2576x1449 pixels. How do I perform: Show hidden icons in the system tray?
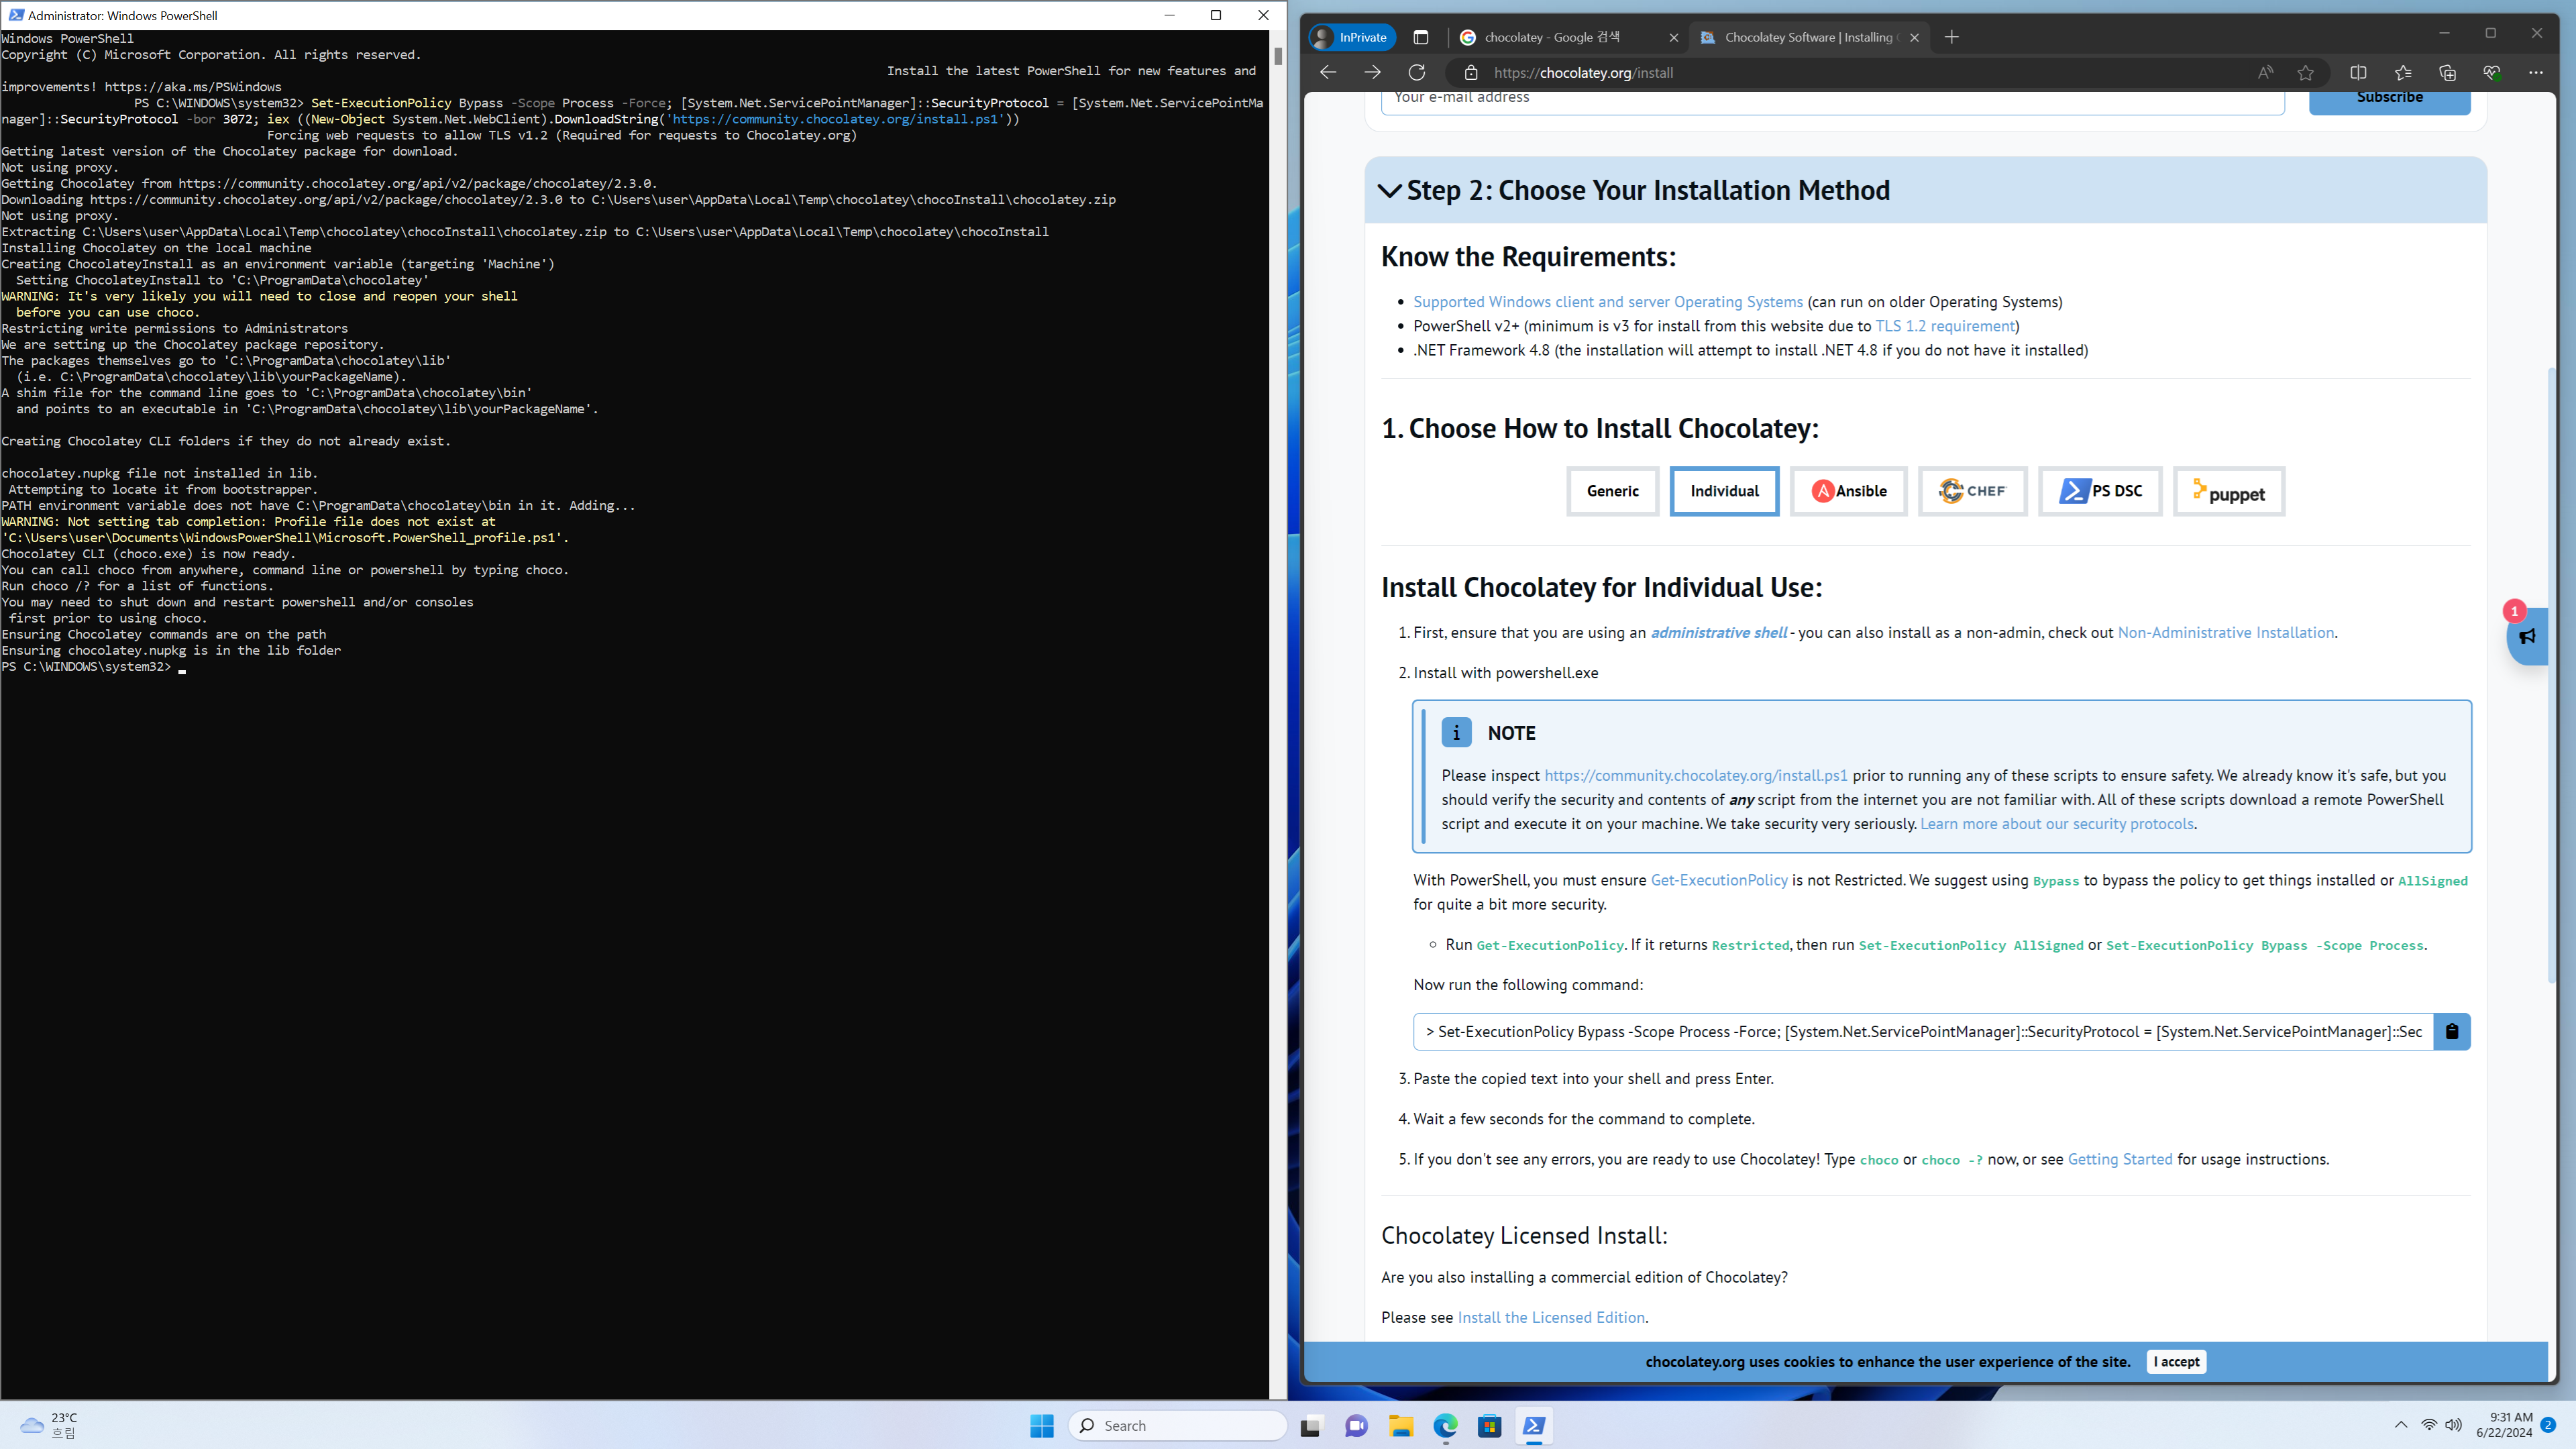[2400, 1425]
